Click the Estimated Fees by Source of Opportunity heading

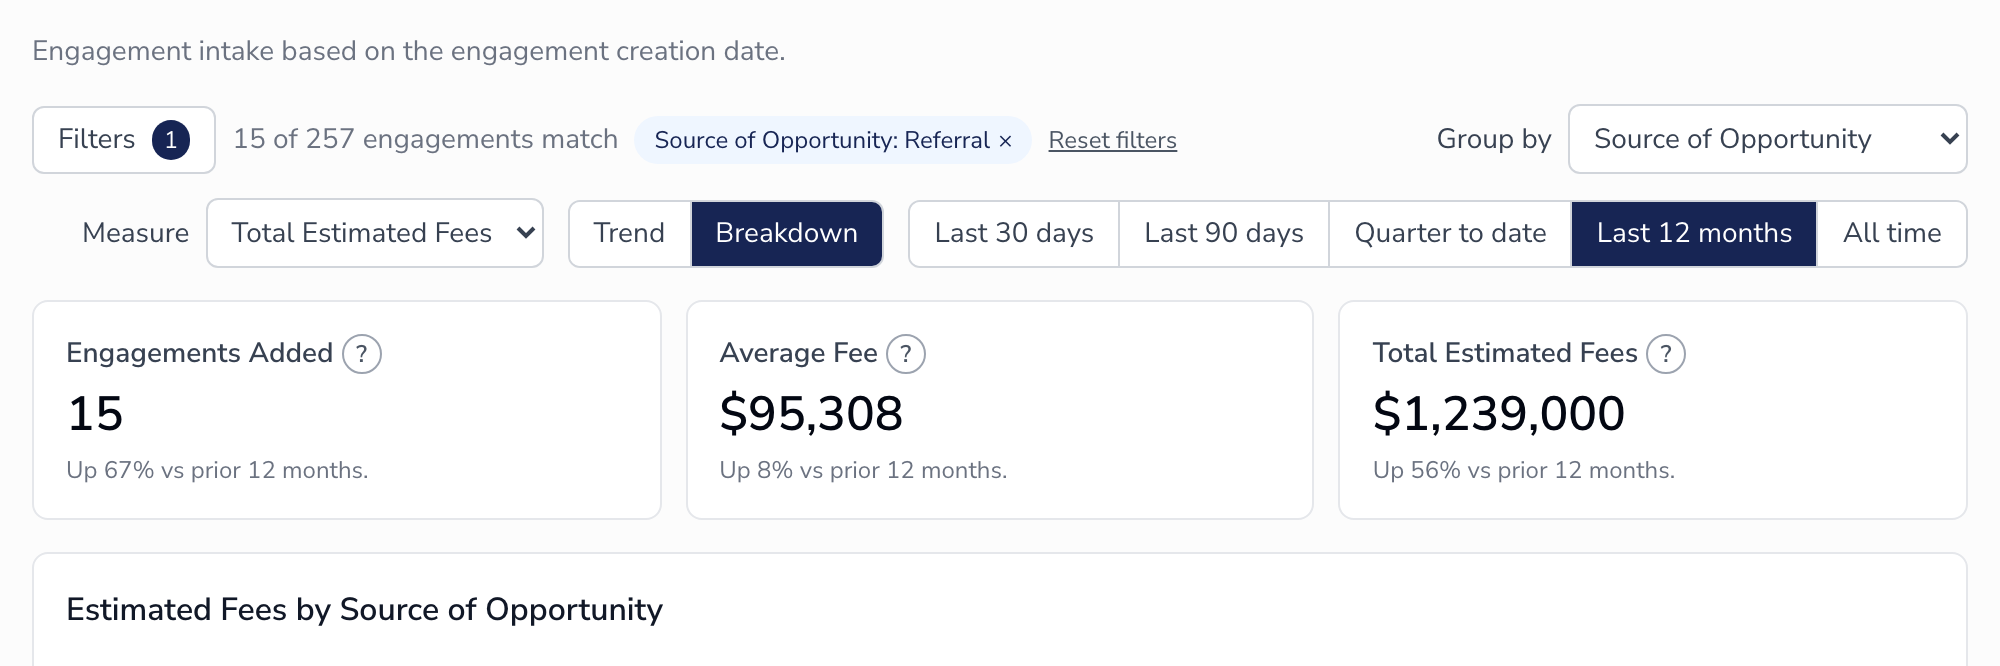click(365, 610)
